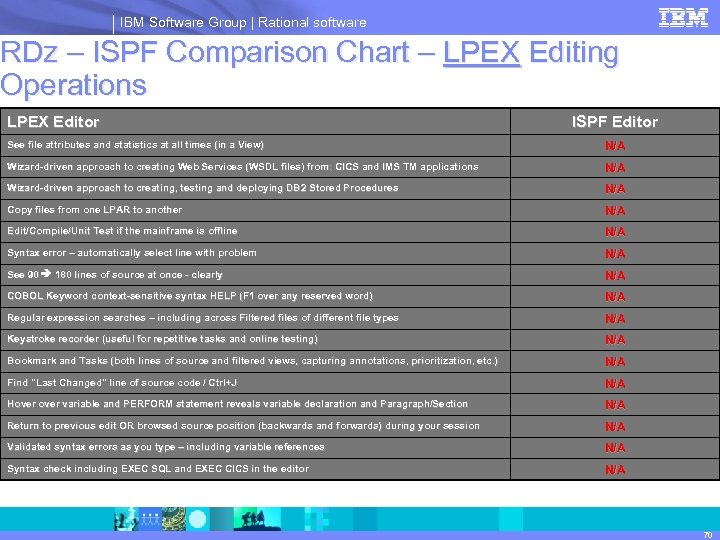Click N/A in the DB2 Stored Procedures row
Screen dimensions: 720x540
[x=615, y=189]
